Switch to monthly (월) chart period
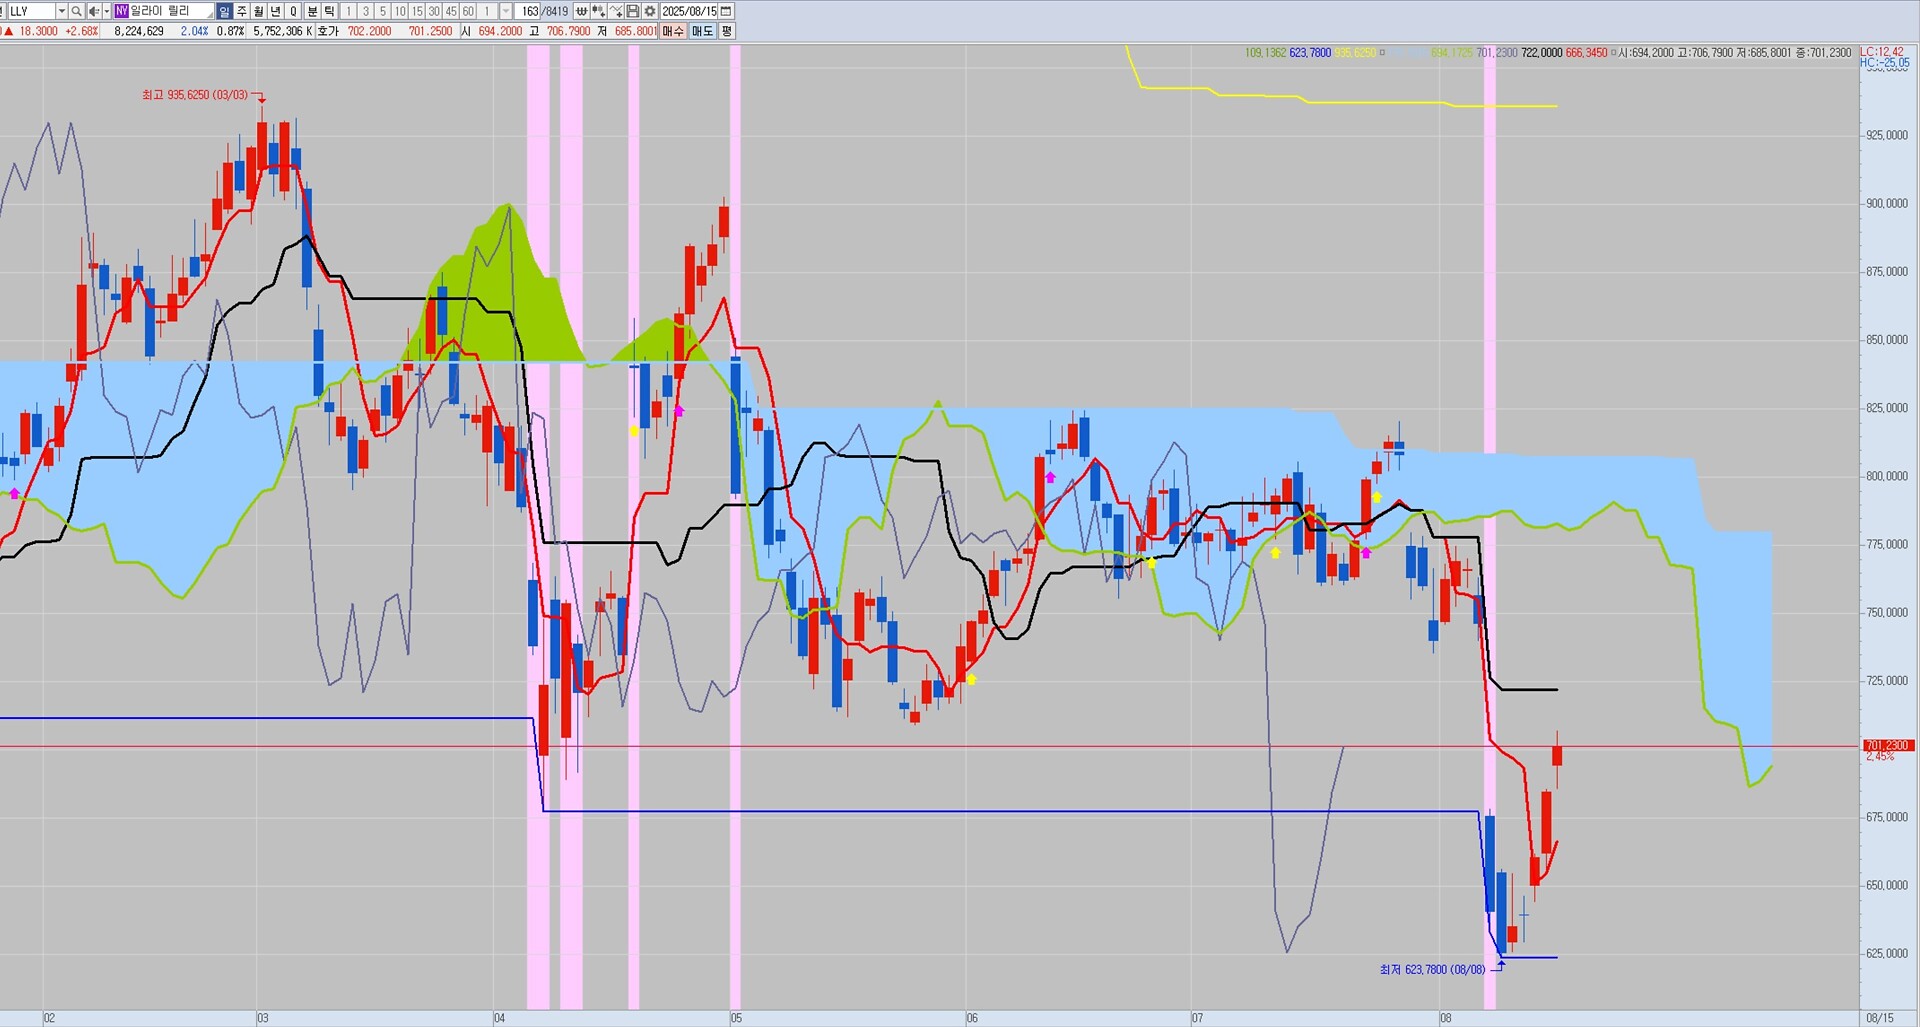The image size is (1920, 1027). tap(258, 11)
